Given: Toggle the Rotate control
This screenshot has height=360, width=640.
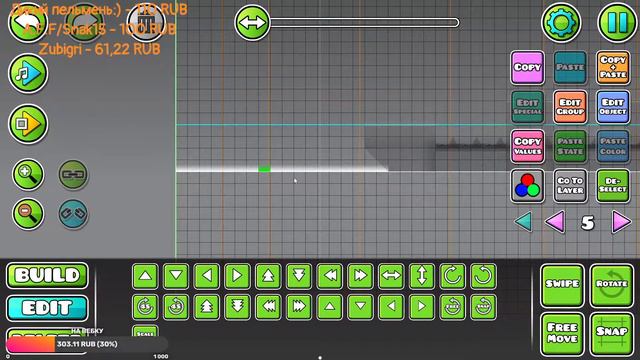Looking at the screenshot, I should (611, 285).
